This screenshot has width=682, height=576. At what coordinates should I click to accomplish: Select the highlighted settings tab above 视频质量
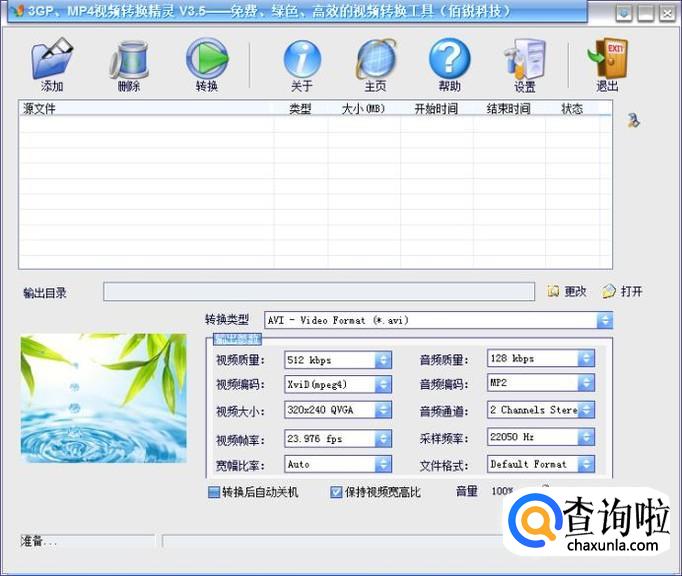[237, 339]
